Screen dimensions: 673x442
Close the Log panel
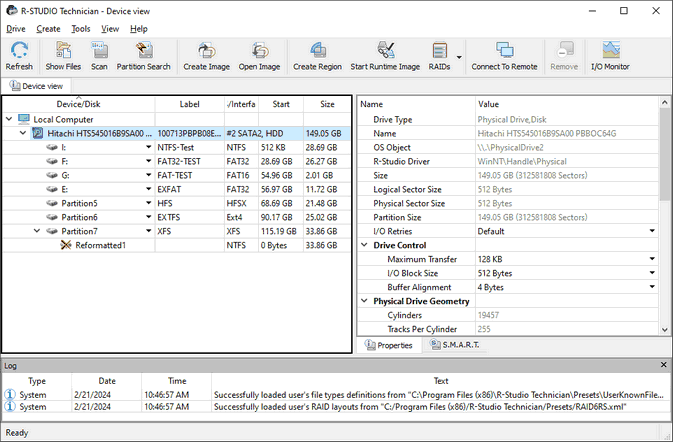point(664,365)
